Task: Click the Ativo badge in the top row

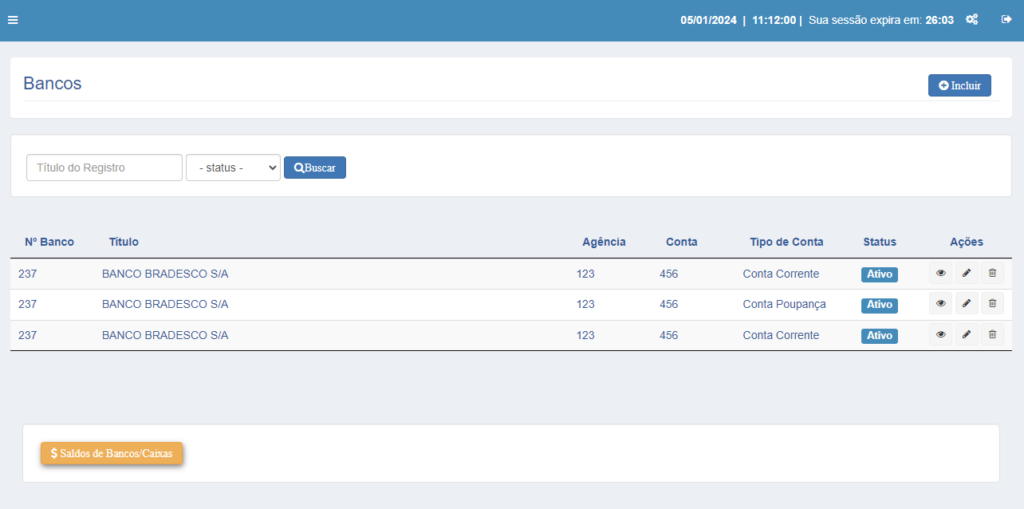Action: (x=879, y=274)
